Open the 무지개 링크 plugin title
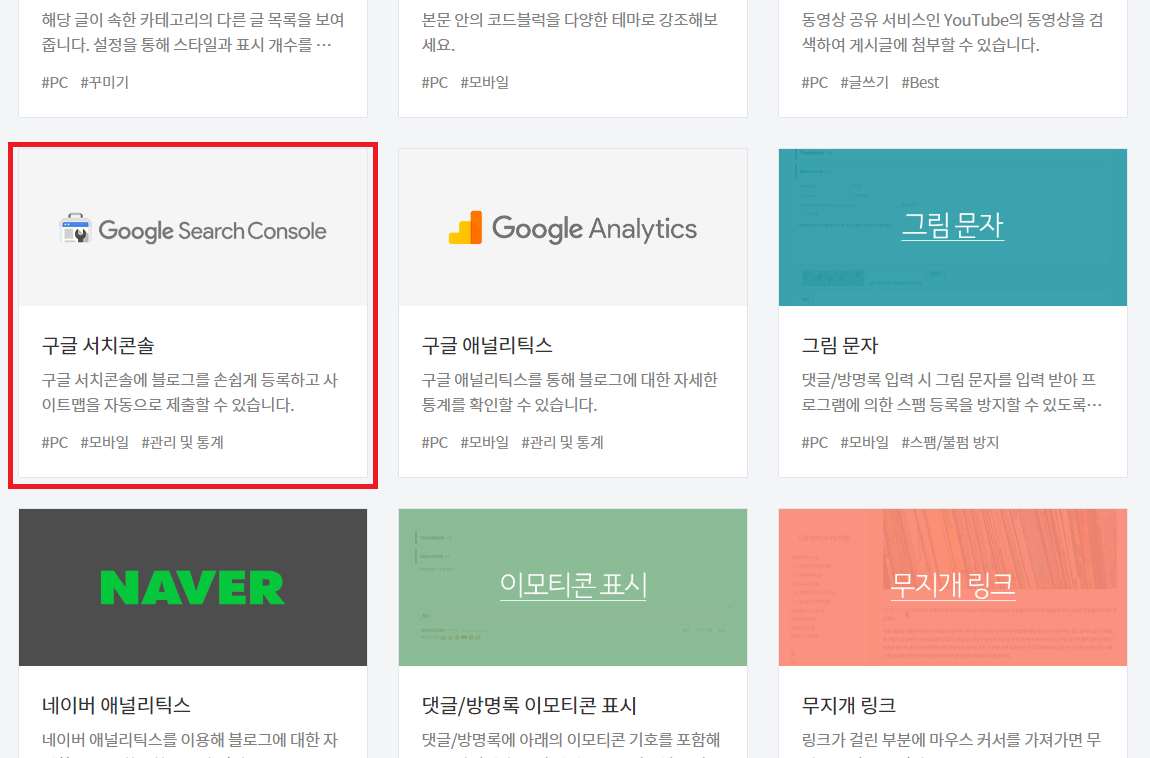 849,705
